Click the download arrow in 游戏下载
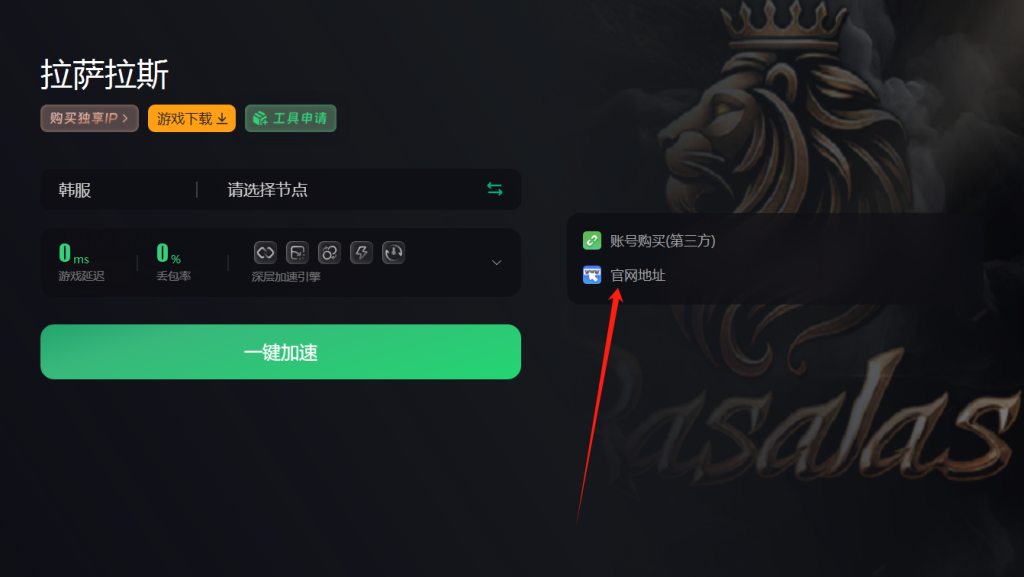The image size is (1024, 577). [x=222, y=119]
